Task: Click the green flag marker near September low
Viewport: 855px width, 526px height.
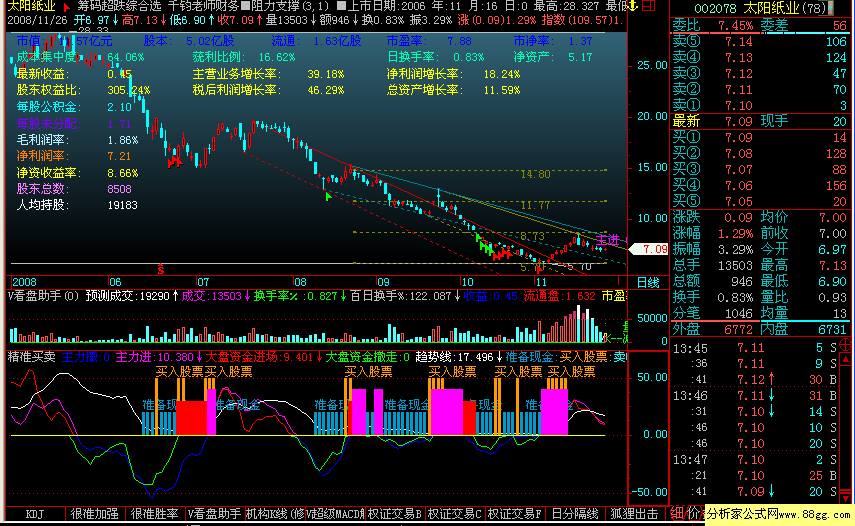Action: 328,196
